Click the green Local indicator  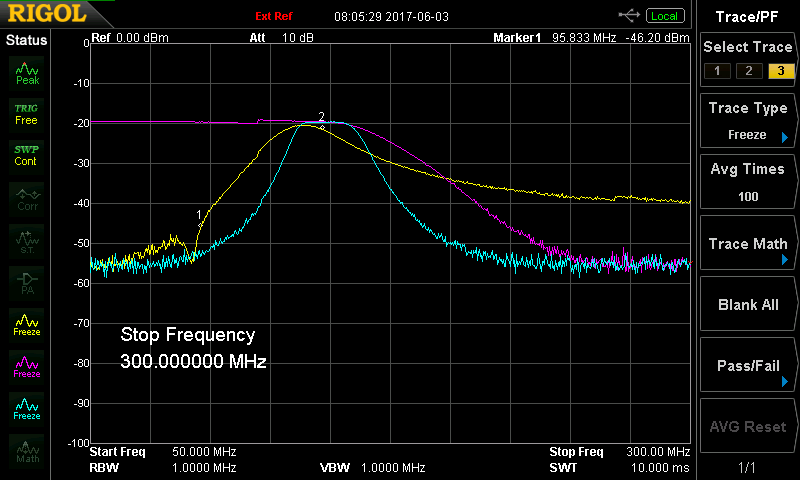[x=665, y=16]
